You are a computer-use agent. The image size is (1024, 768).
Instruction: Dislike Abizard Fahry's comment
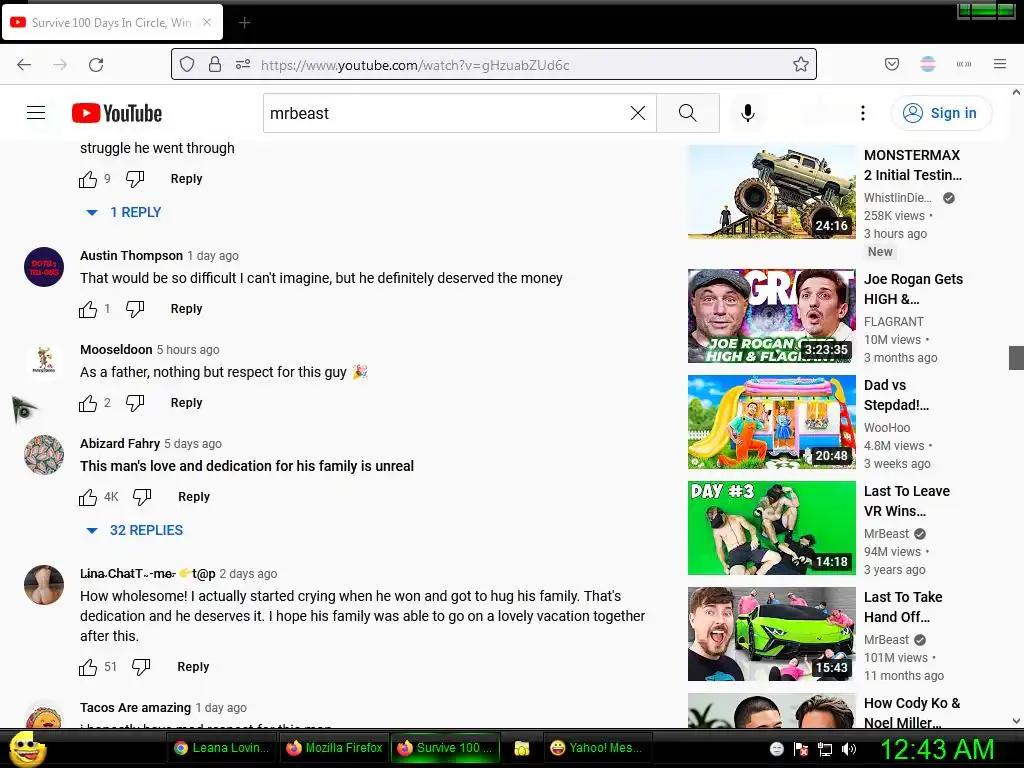(142, 497)
